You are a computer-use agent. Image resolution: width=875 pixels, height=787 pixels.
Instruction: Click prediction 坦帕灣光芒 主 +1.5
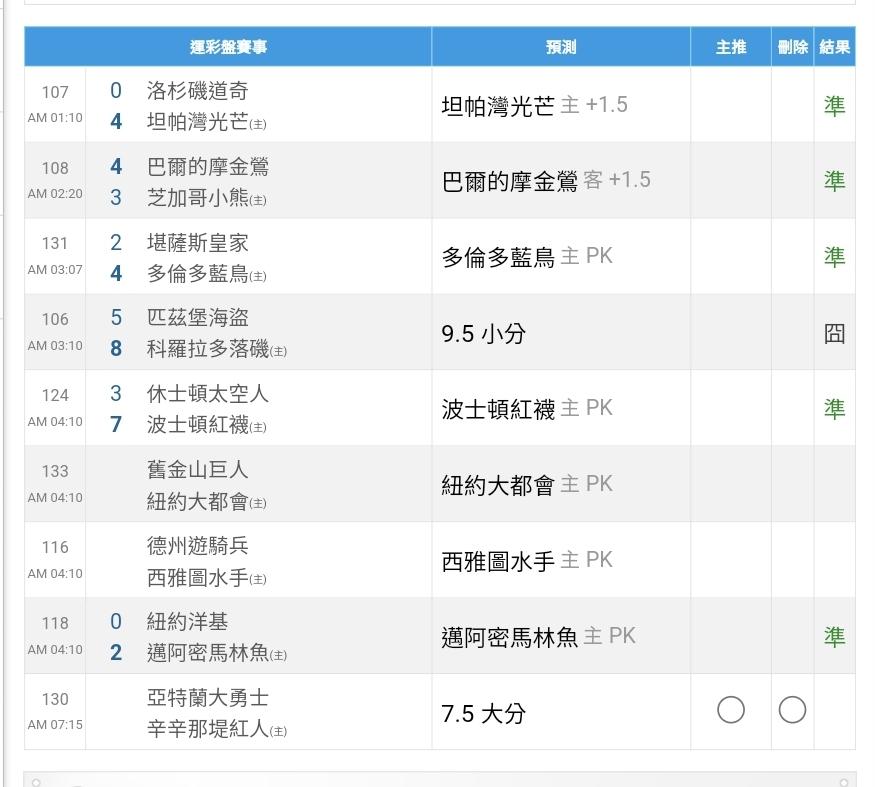pos(534,105)
